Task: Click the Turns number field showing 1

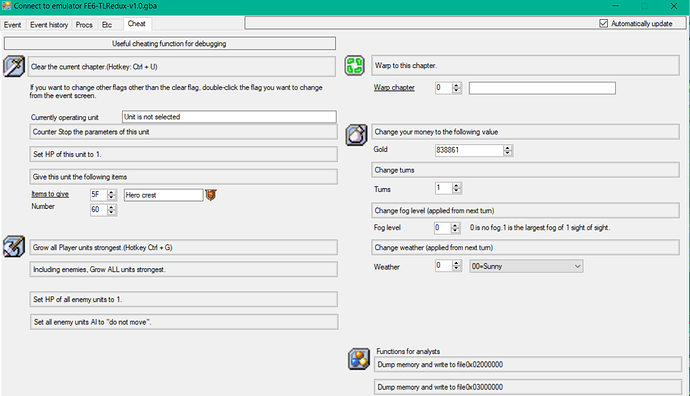Action: tap(444, 188)
